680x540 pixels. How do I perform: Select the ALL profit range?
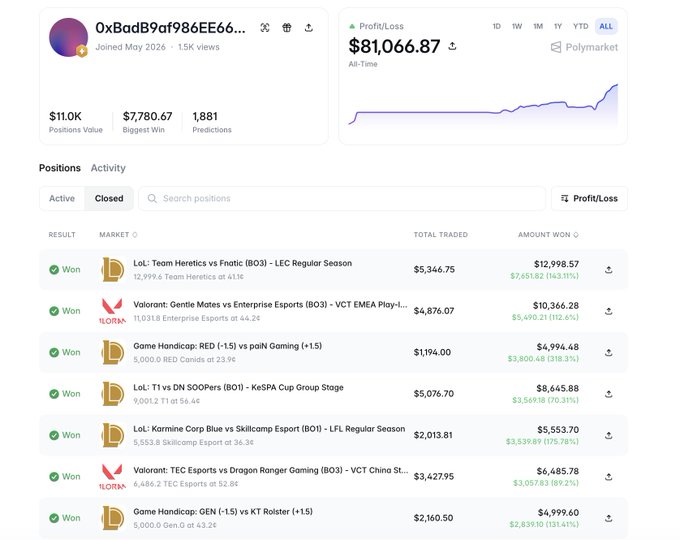point(606,26)
